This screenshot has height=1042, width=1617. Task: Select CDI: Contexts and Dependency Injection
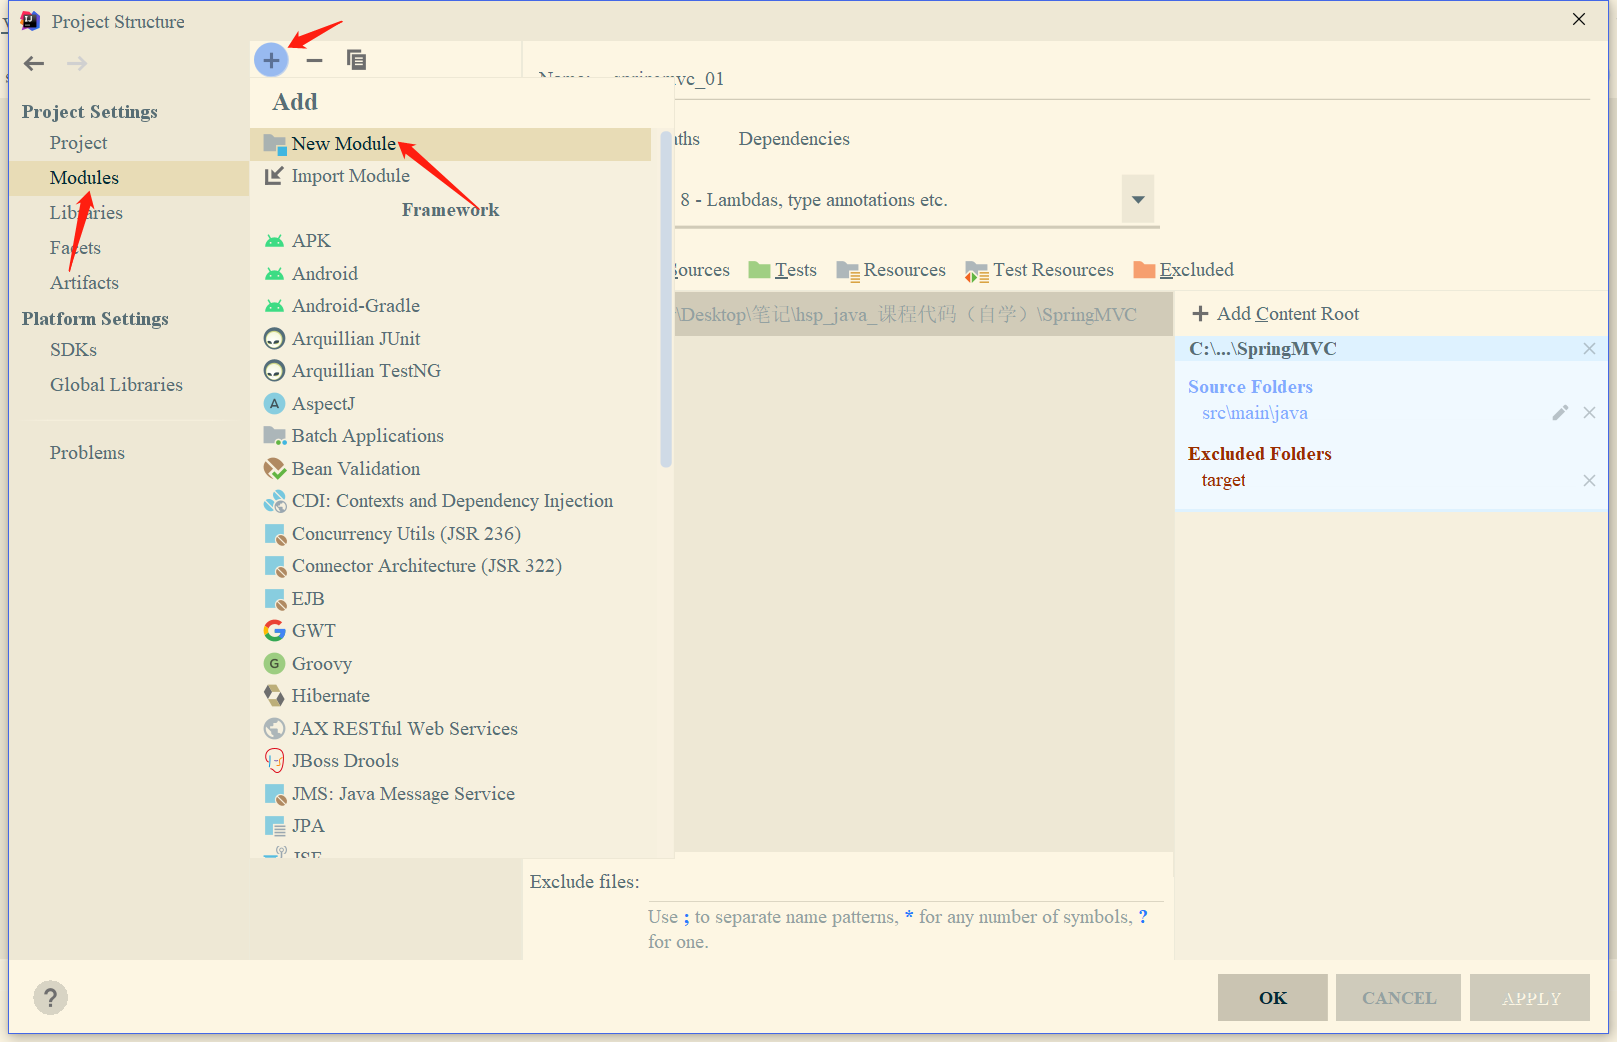tap(450, 501)
